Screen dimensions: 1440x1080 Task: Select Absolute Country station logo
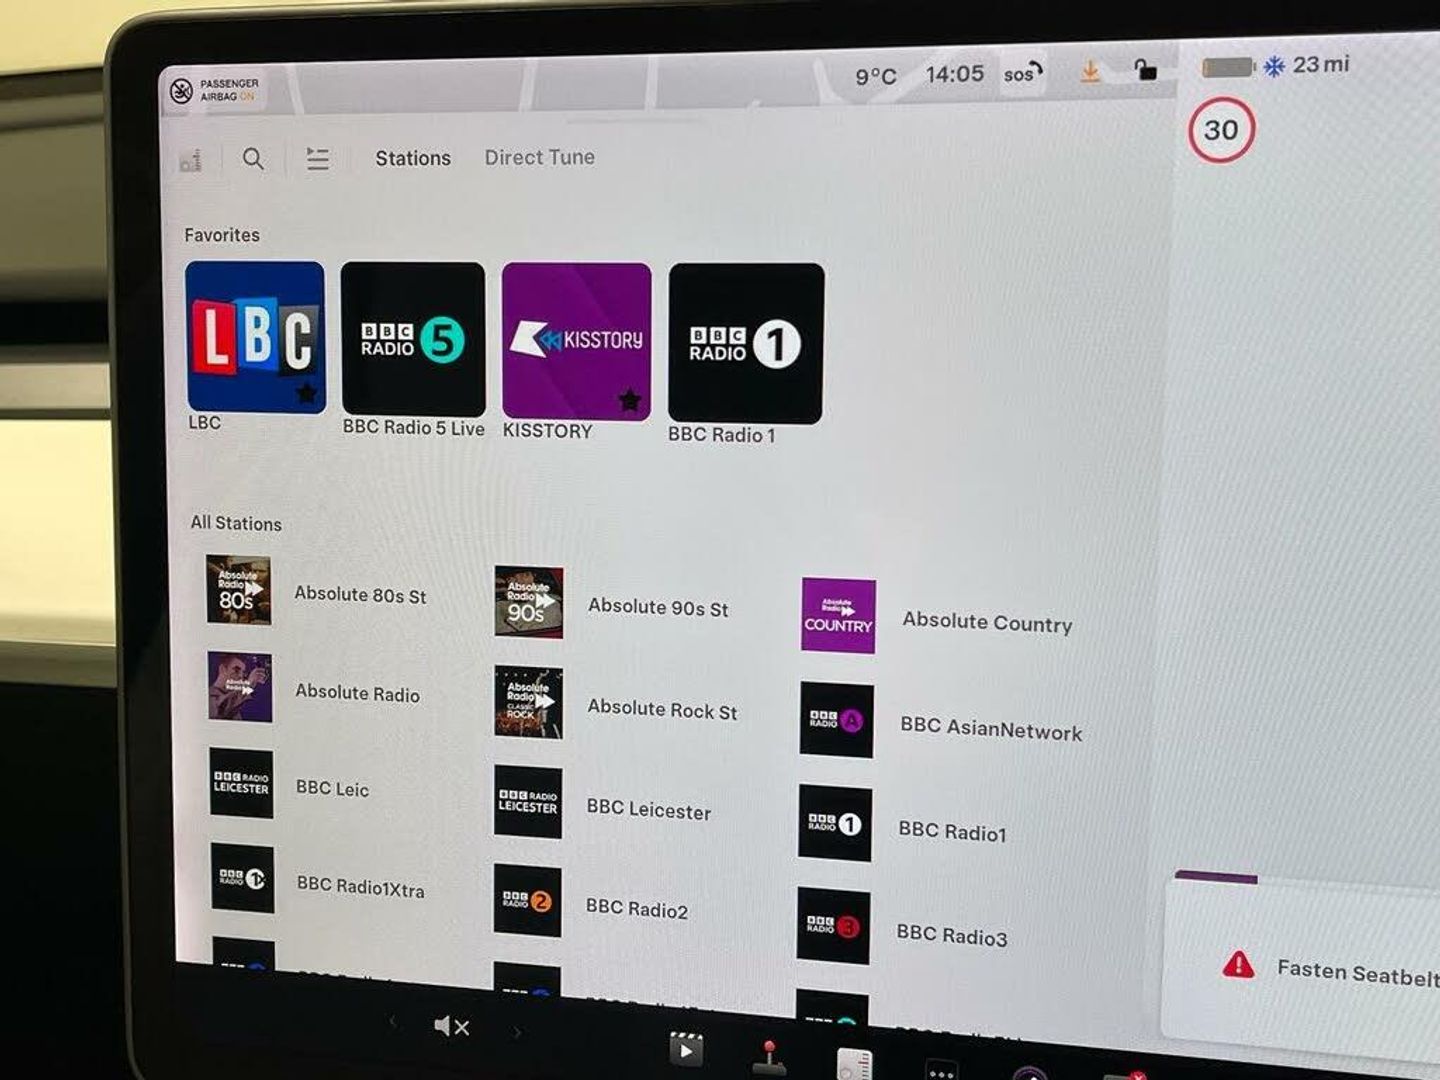(x=838, y=616)
